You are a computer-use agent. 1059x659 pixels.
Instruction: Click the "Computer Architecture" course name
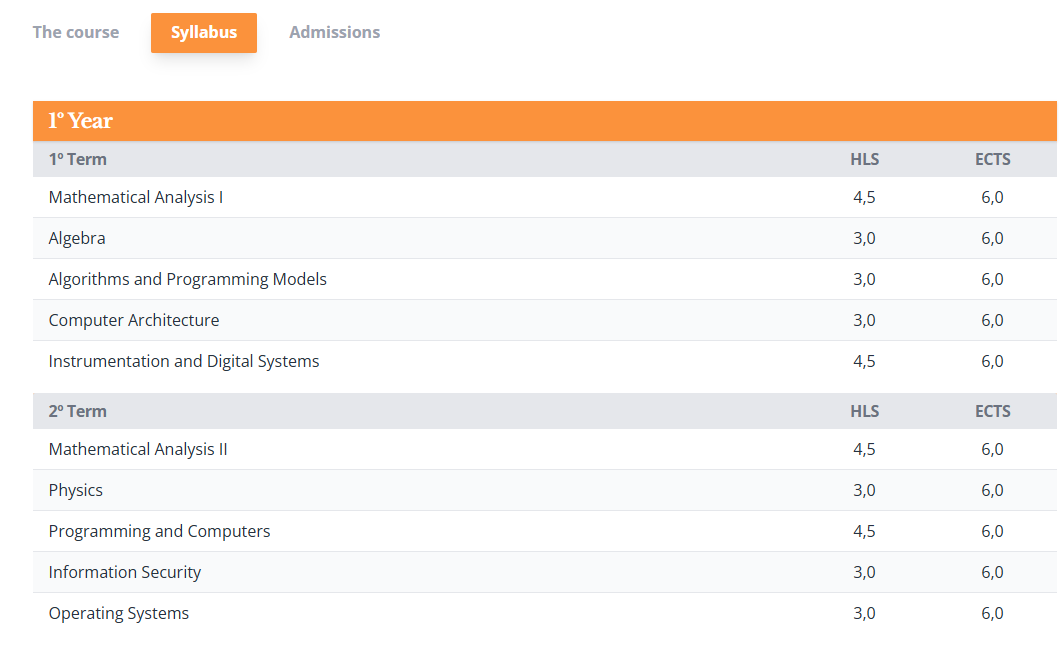point(134,320)
